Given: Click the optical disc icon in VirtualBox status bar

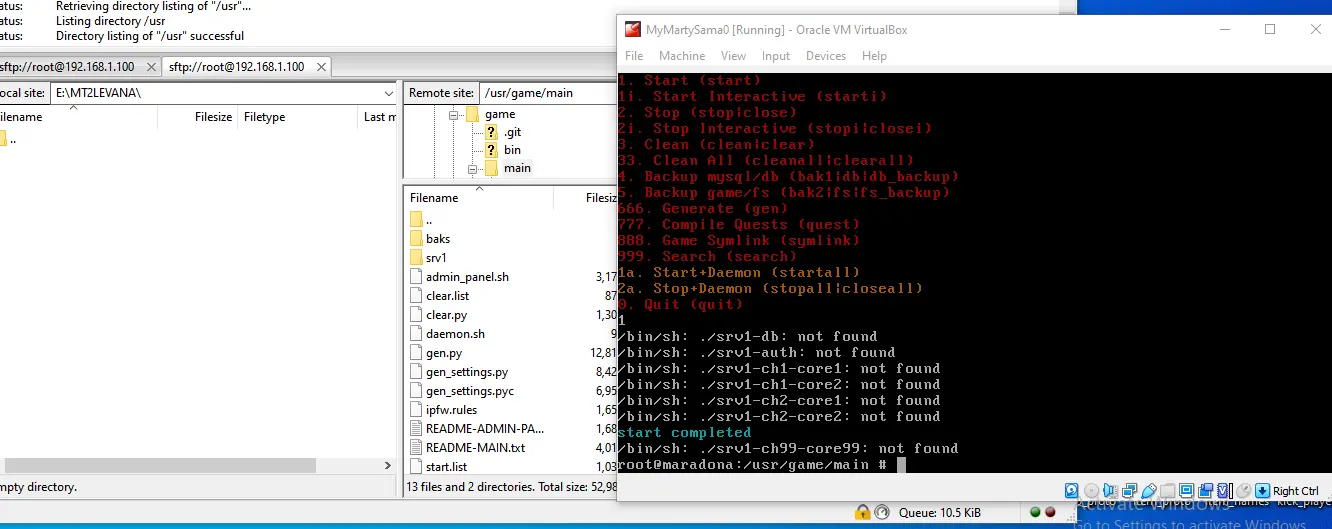Looking at the screenshot, I should point(1091,490).
